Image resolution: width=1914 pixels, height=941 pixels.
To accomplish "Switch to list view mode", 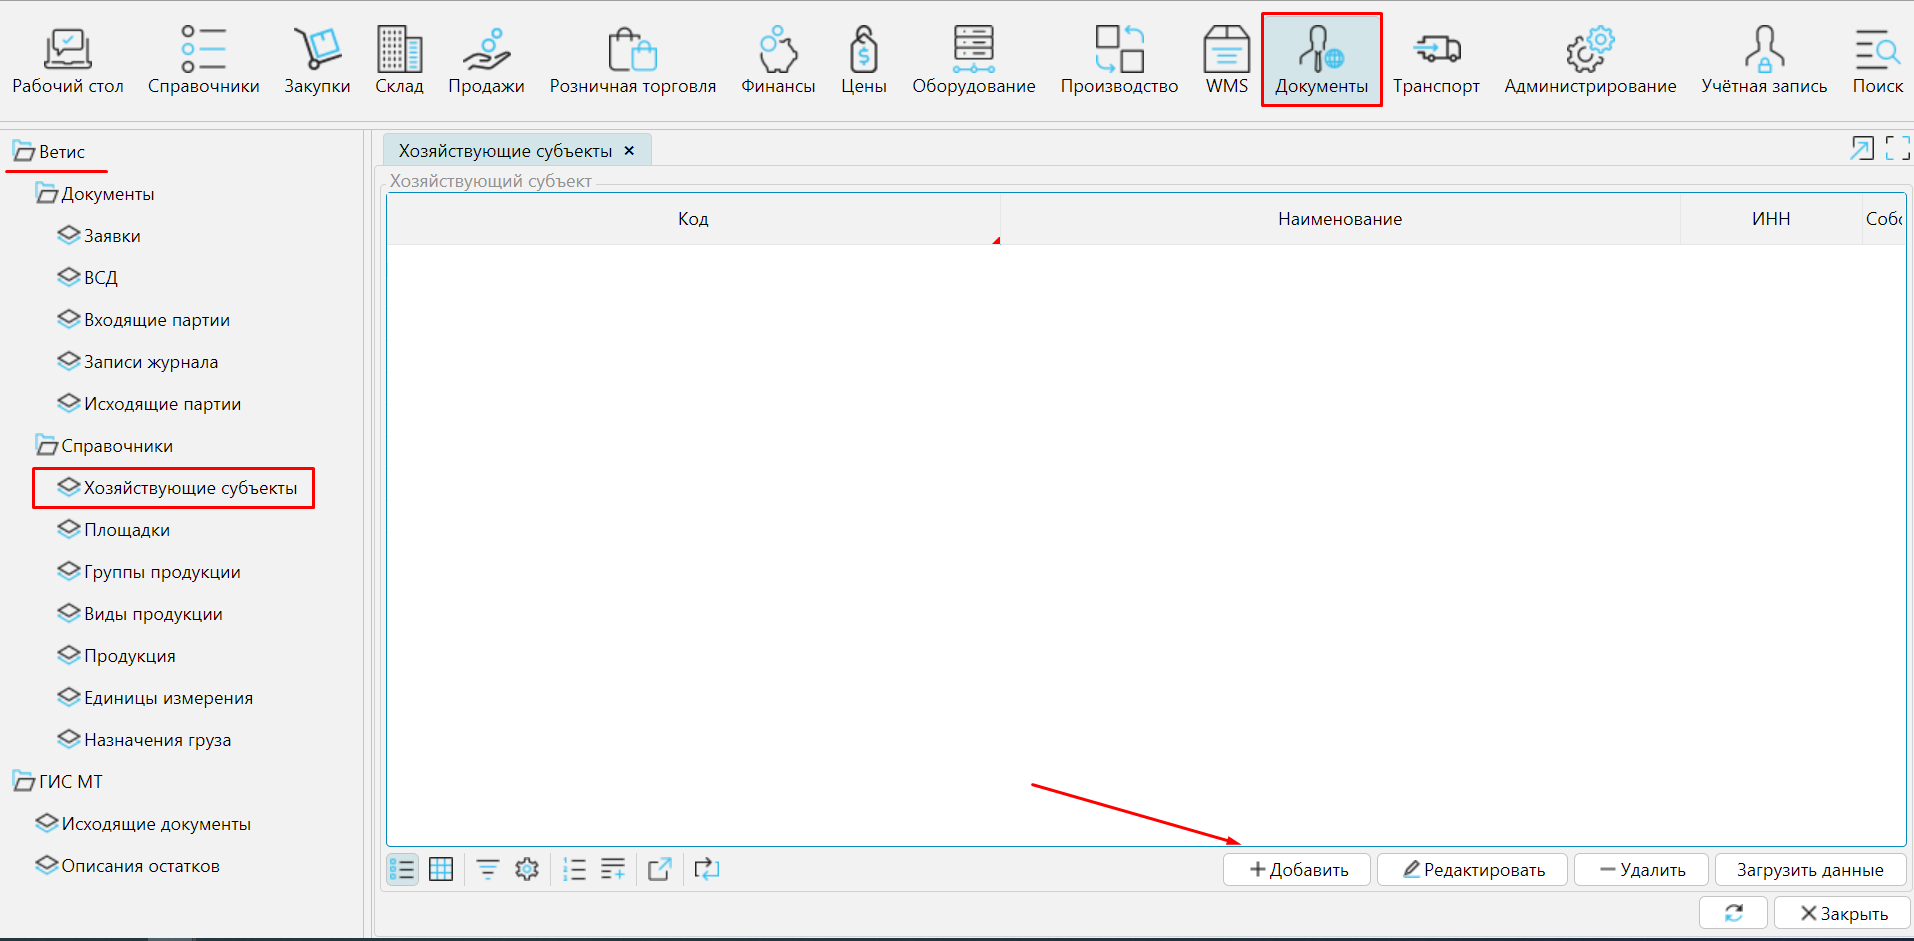I will (x=402, y=869).
